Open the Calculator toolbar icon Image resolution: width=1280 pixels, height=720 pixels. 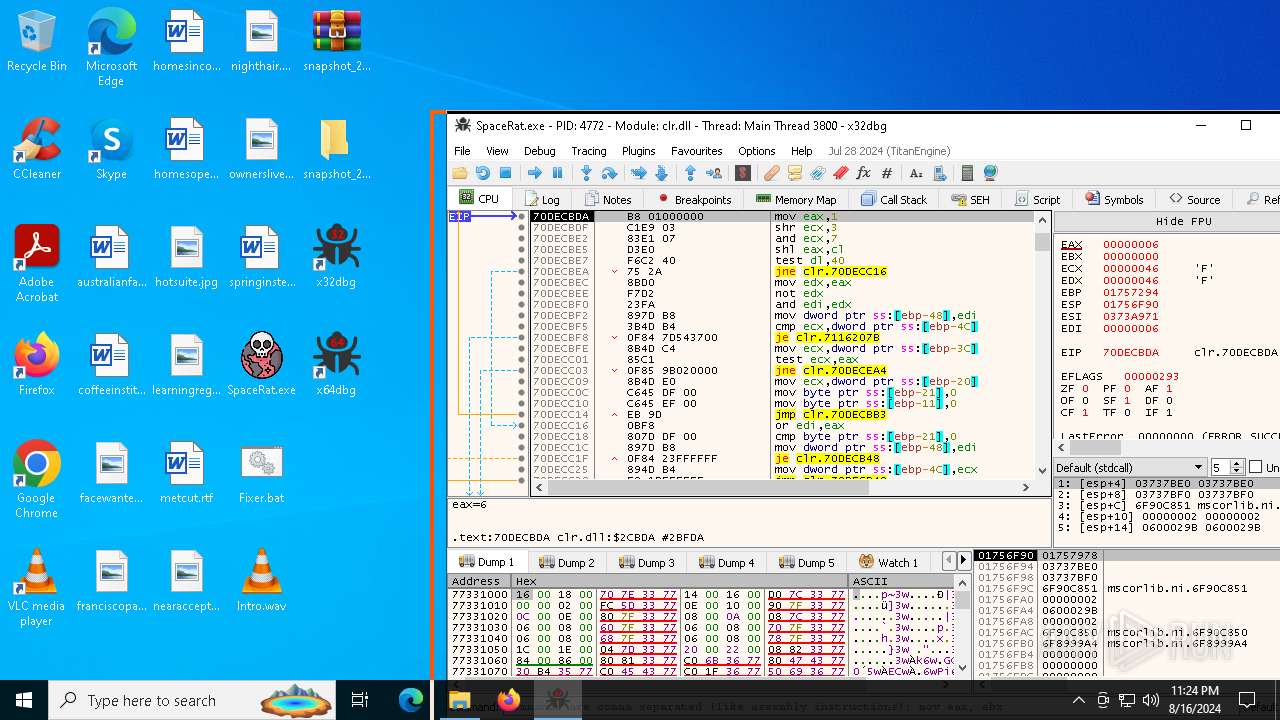click(967, 173)
